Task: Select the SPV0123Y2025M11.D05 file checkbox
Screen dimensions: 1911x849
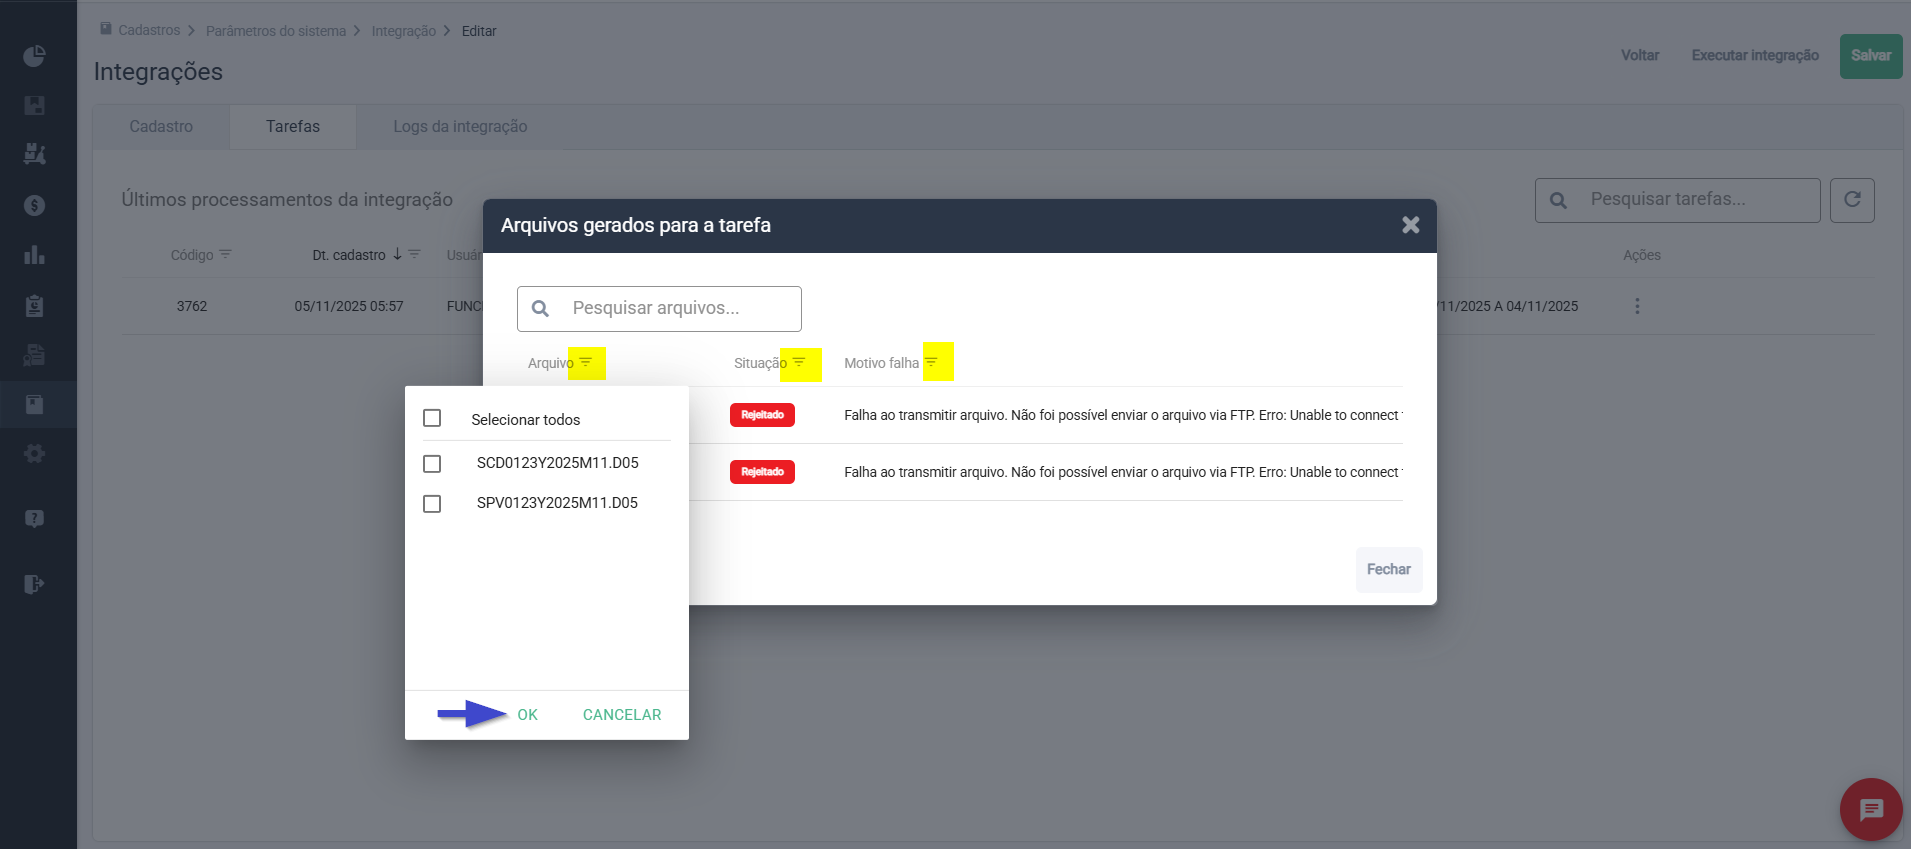Action: 432,504
